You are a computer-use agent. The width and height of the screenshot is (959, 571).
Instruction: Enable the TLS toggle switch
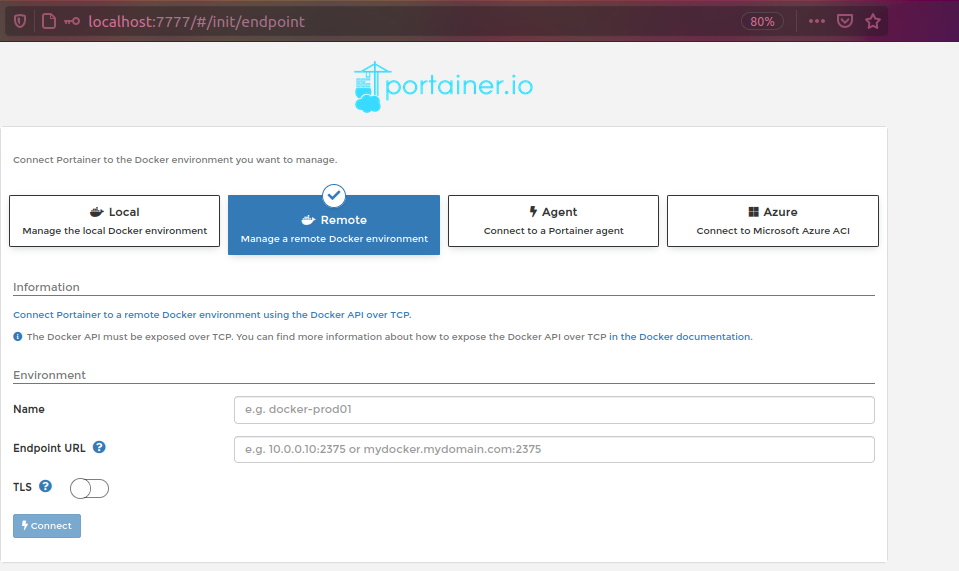click(89, 488)
